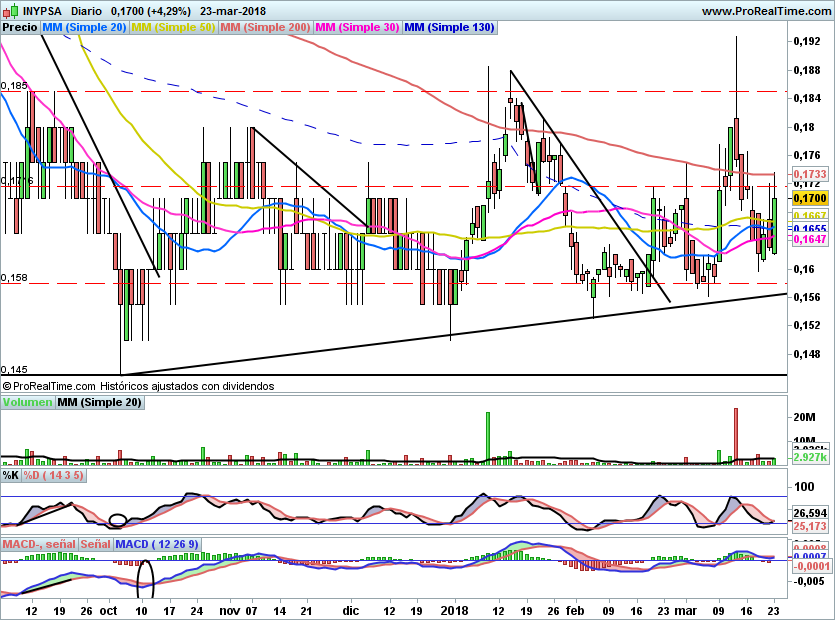
Task: Click the feb label on the time axis
Action: click(x=575, y=610)
